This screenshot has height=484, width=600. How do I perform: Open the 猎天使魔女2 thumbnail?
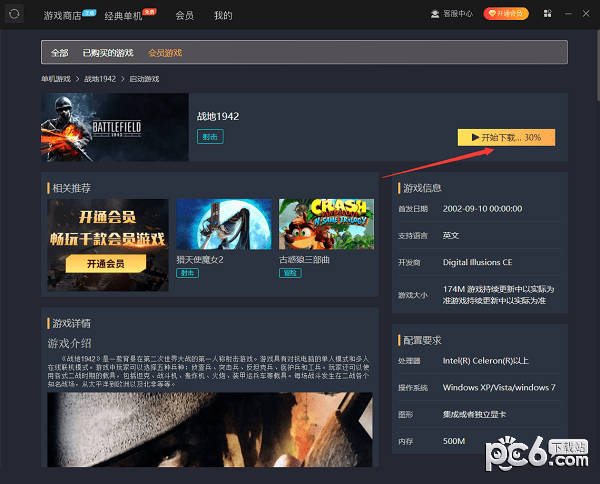[x=224, y=224]
